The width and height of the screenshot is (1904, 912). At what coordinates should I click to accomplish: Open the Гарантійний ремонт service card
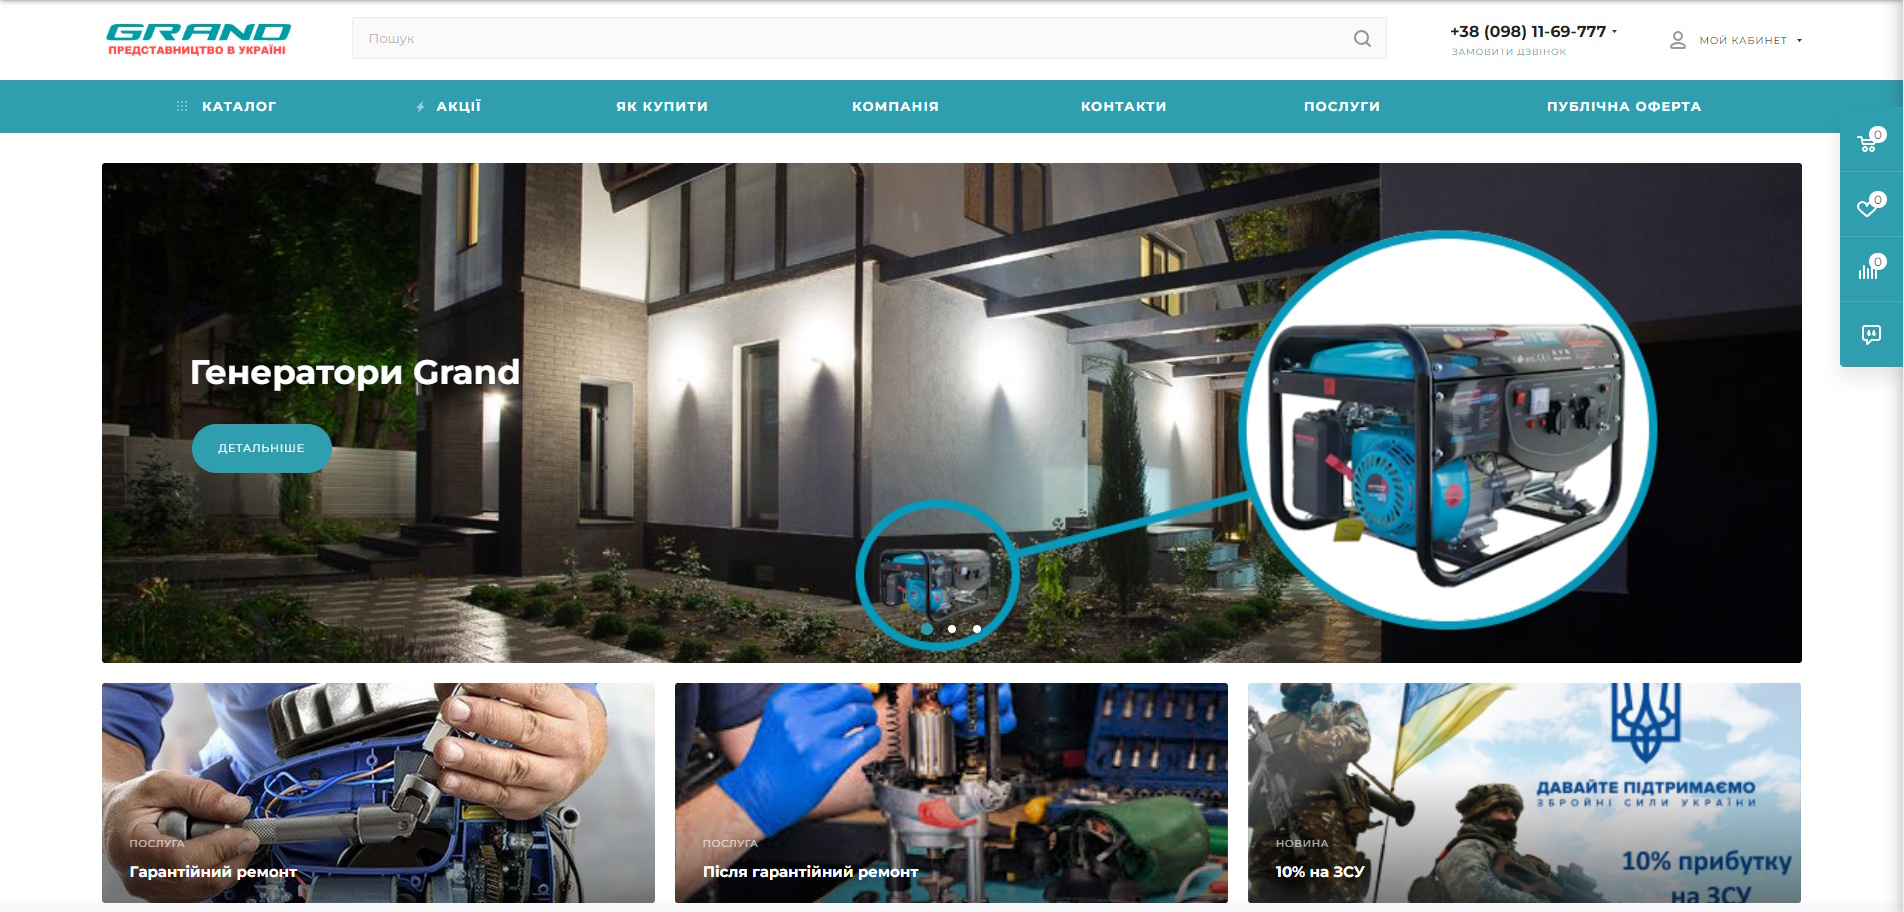(378, 793)
